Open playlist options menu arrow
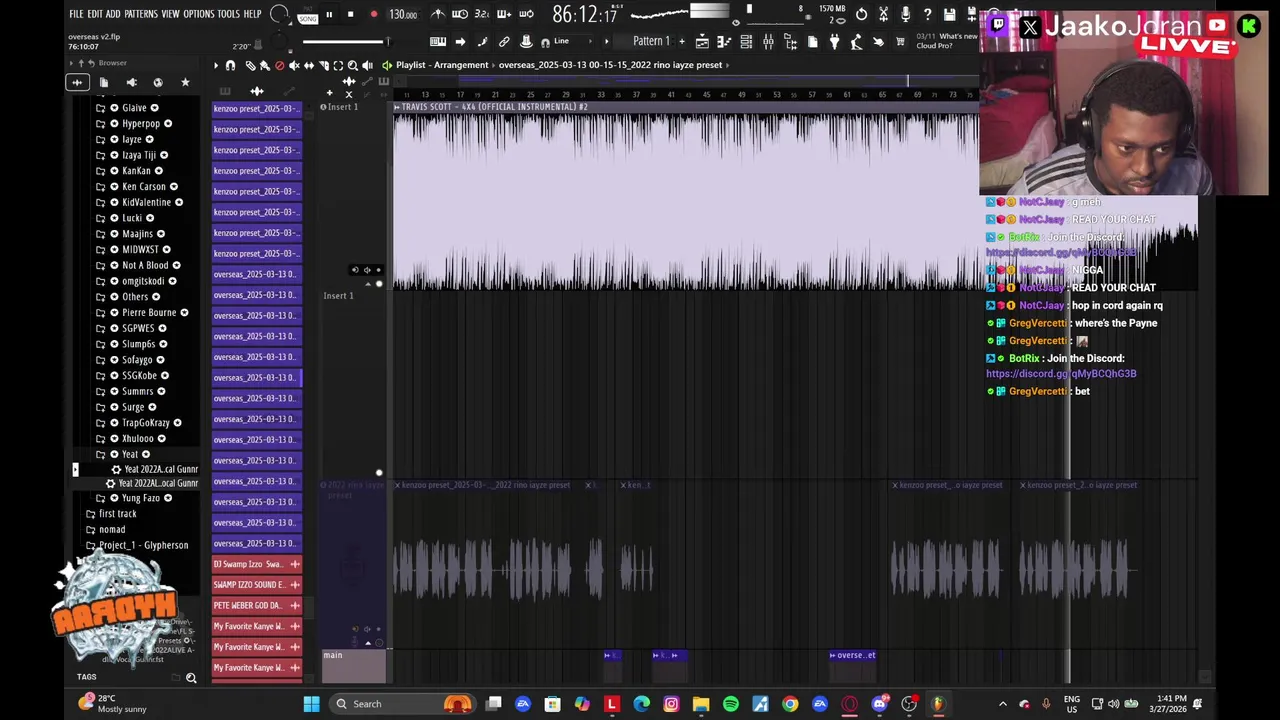 215,65
